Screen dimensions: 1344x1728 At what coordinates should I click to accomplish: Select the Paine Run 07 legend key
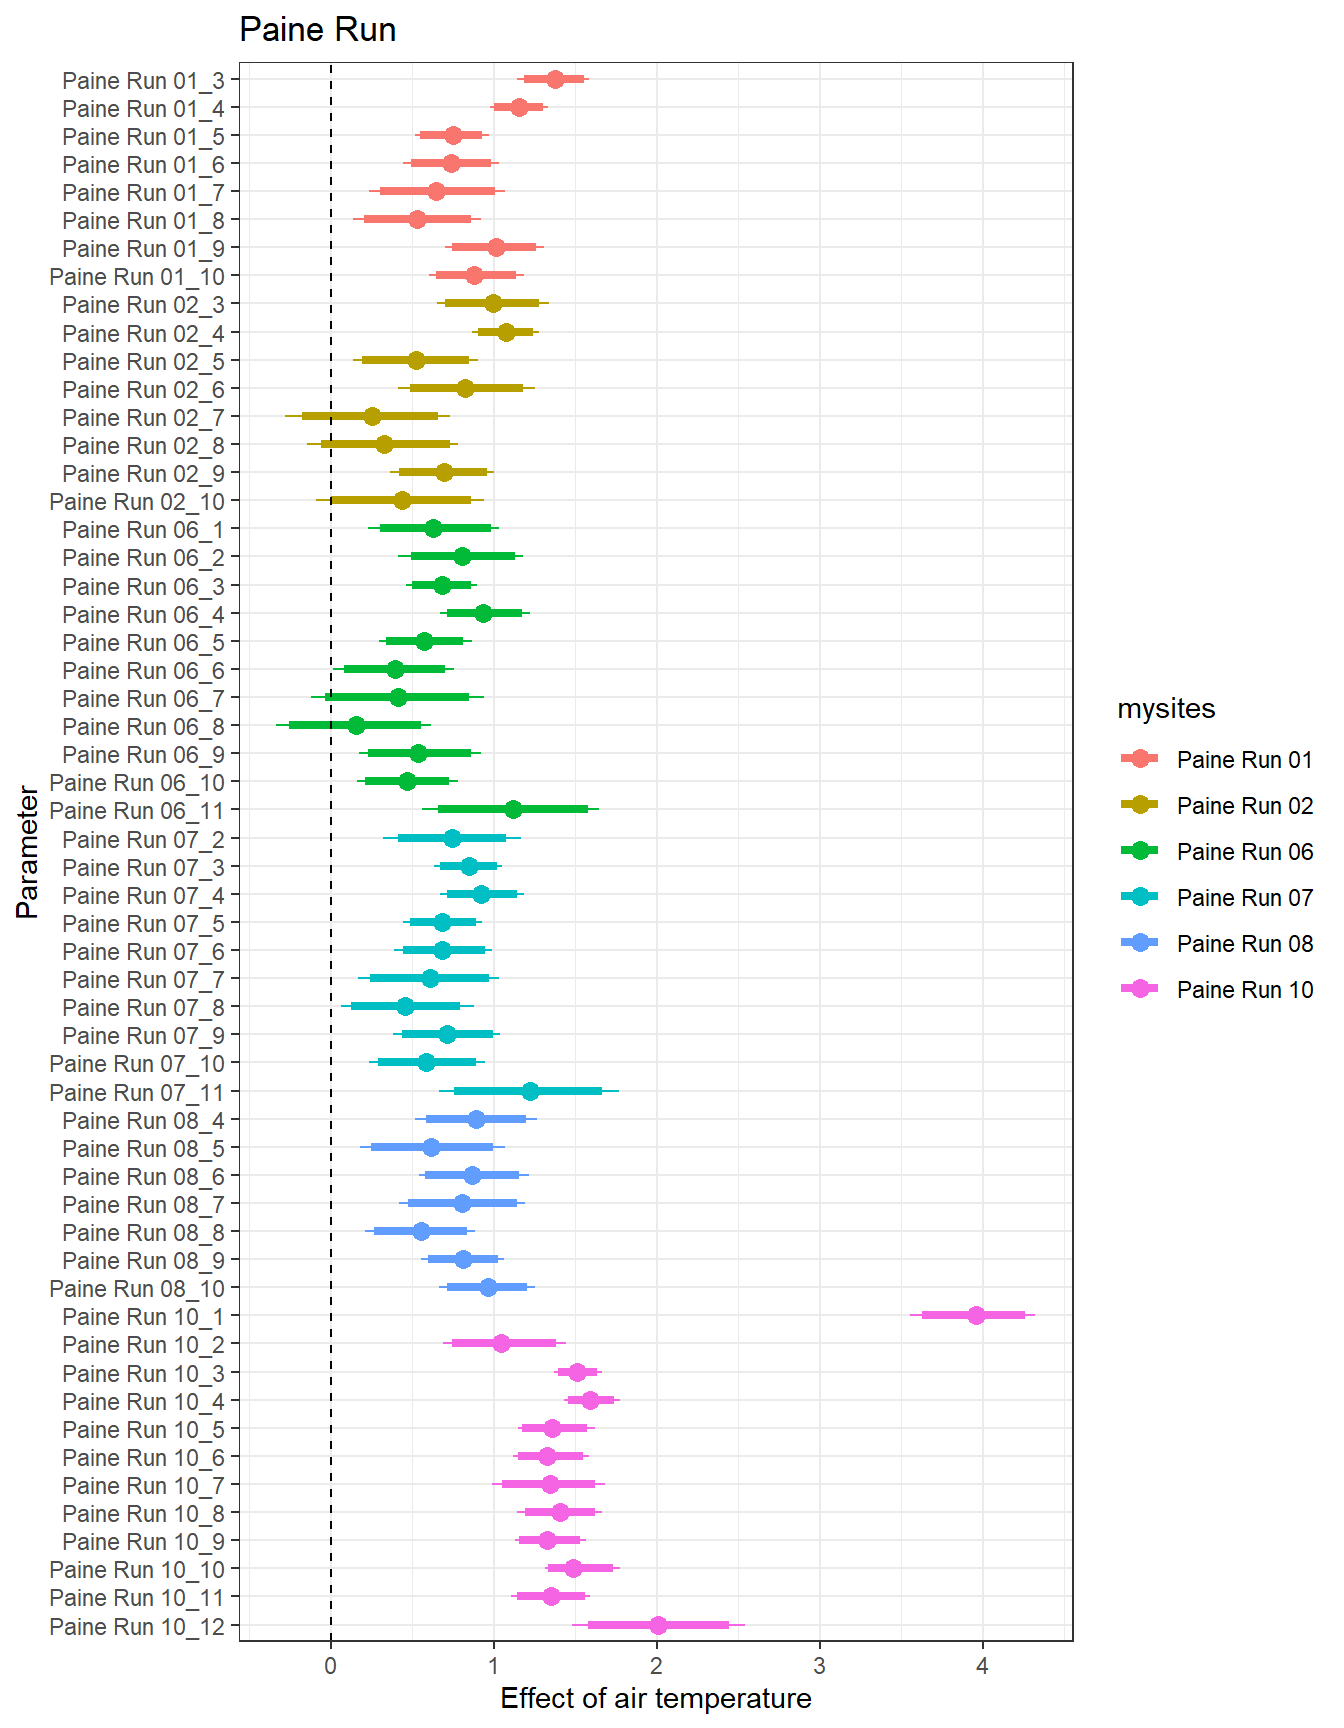(1139, 897)
